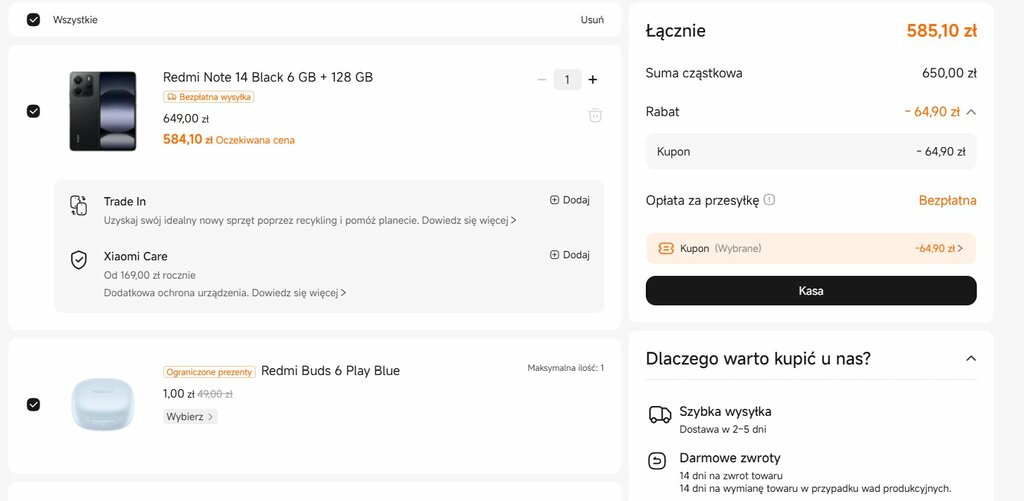Increase Redmi Note 14 quantity with plus
Screen dimensions: 1024x501
click(592, 80)
